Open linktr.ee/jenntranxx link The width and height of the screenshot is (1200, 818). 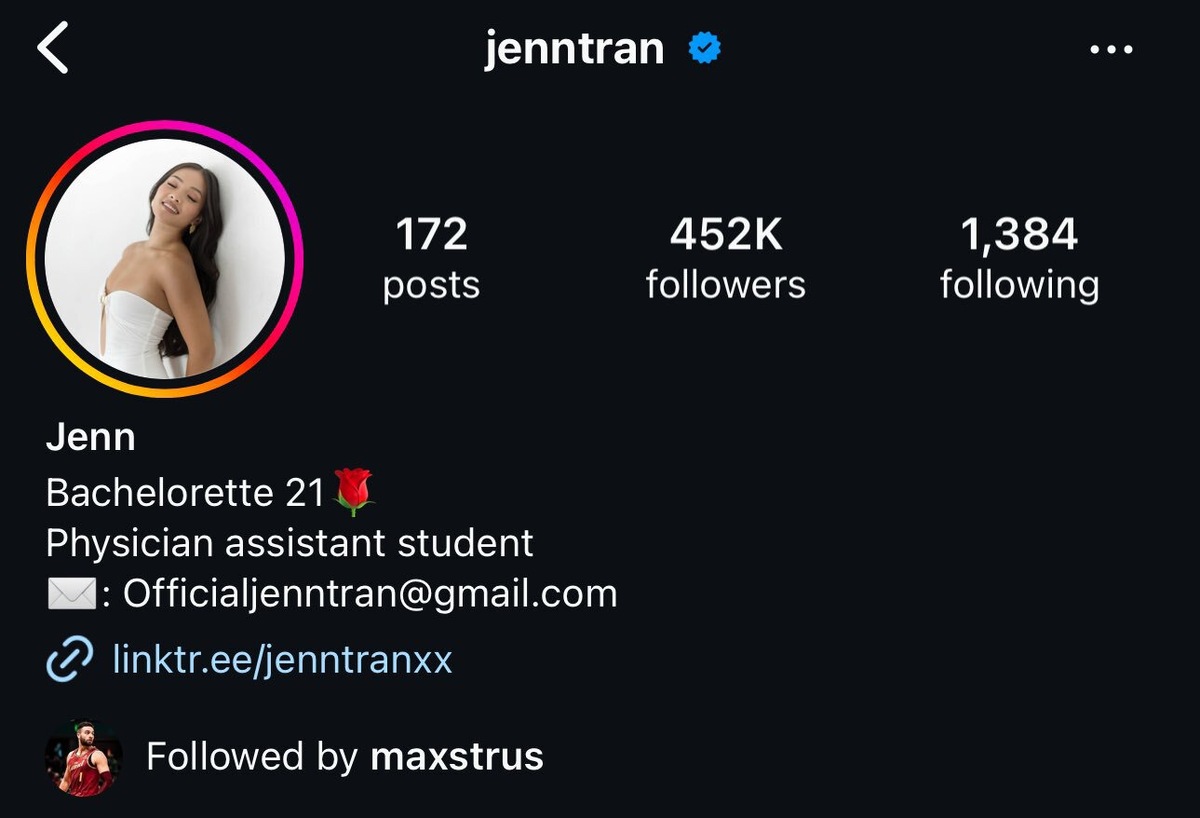pos(282,659)
